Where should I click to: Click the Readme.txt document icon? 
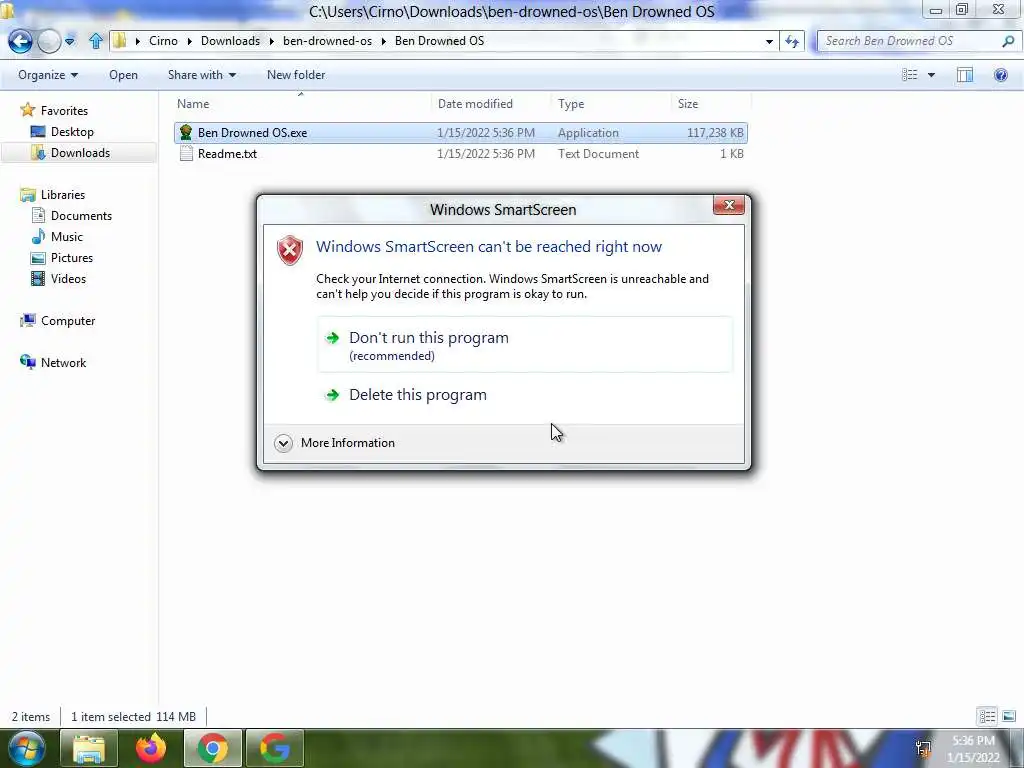[186, 153]
